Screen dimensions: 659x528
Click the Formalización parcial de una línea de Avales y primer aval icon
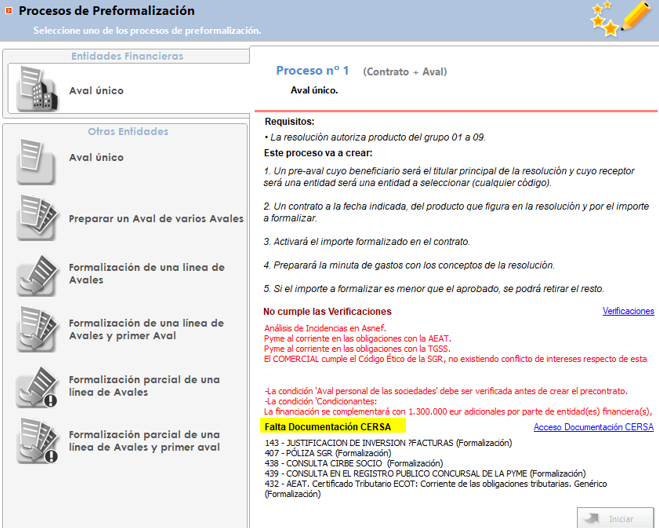coord(37,441)
